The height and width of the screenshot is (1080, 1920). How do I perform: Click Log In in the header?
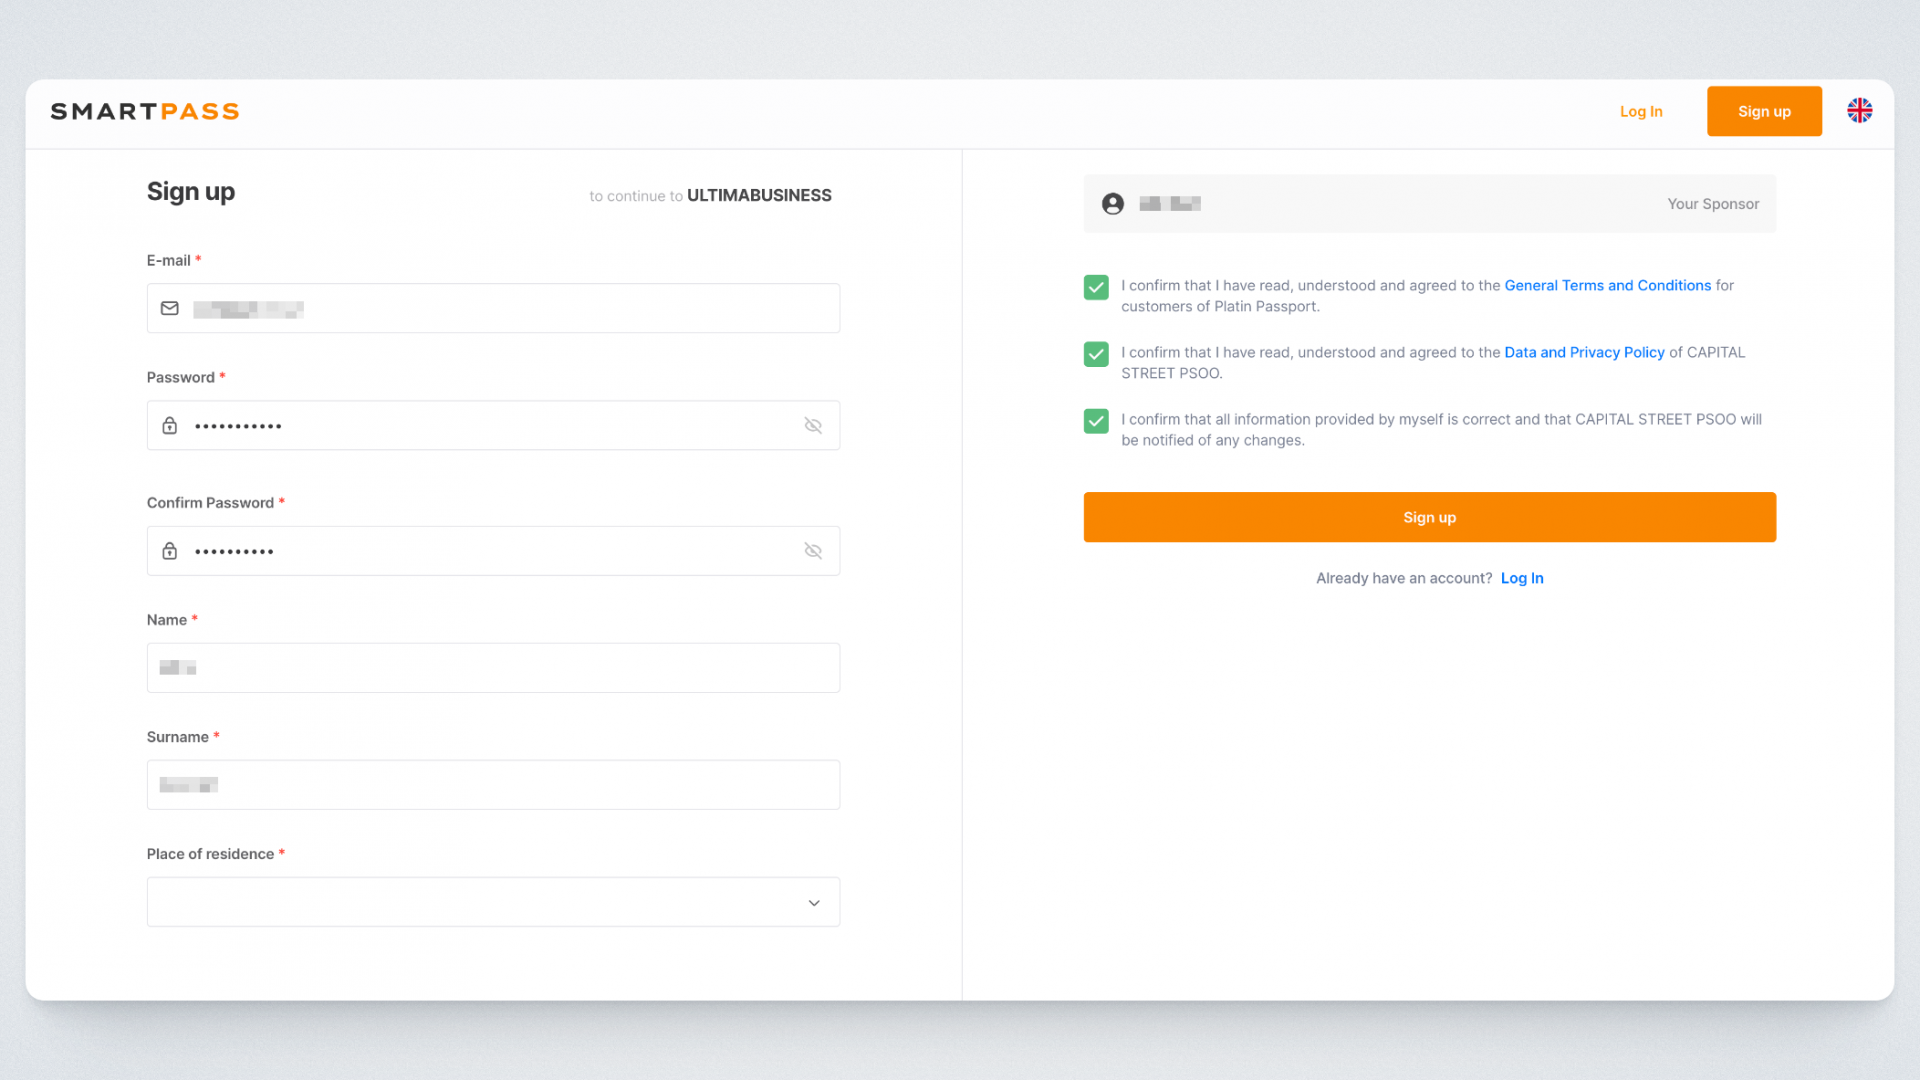pyautogui.click(x=1641, y=111)
